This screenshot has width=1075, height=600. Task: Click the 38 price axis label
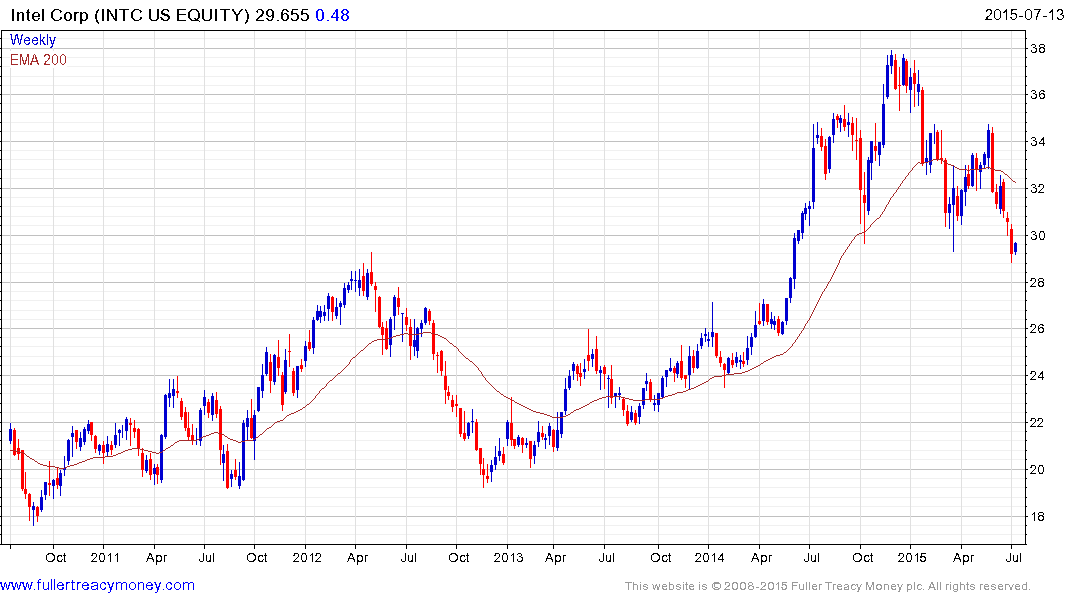pos(1037,49)
